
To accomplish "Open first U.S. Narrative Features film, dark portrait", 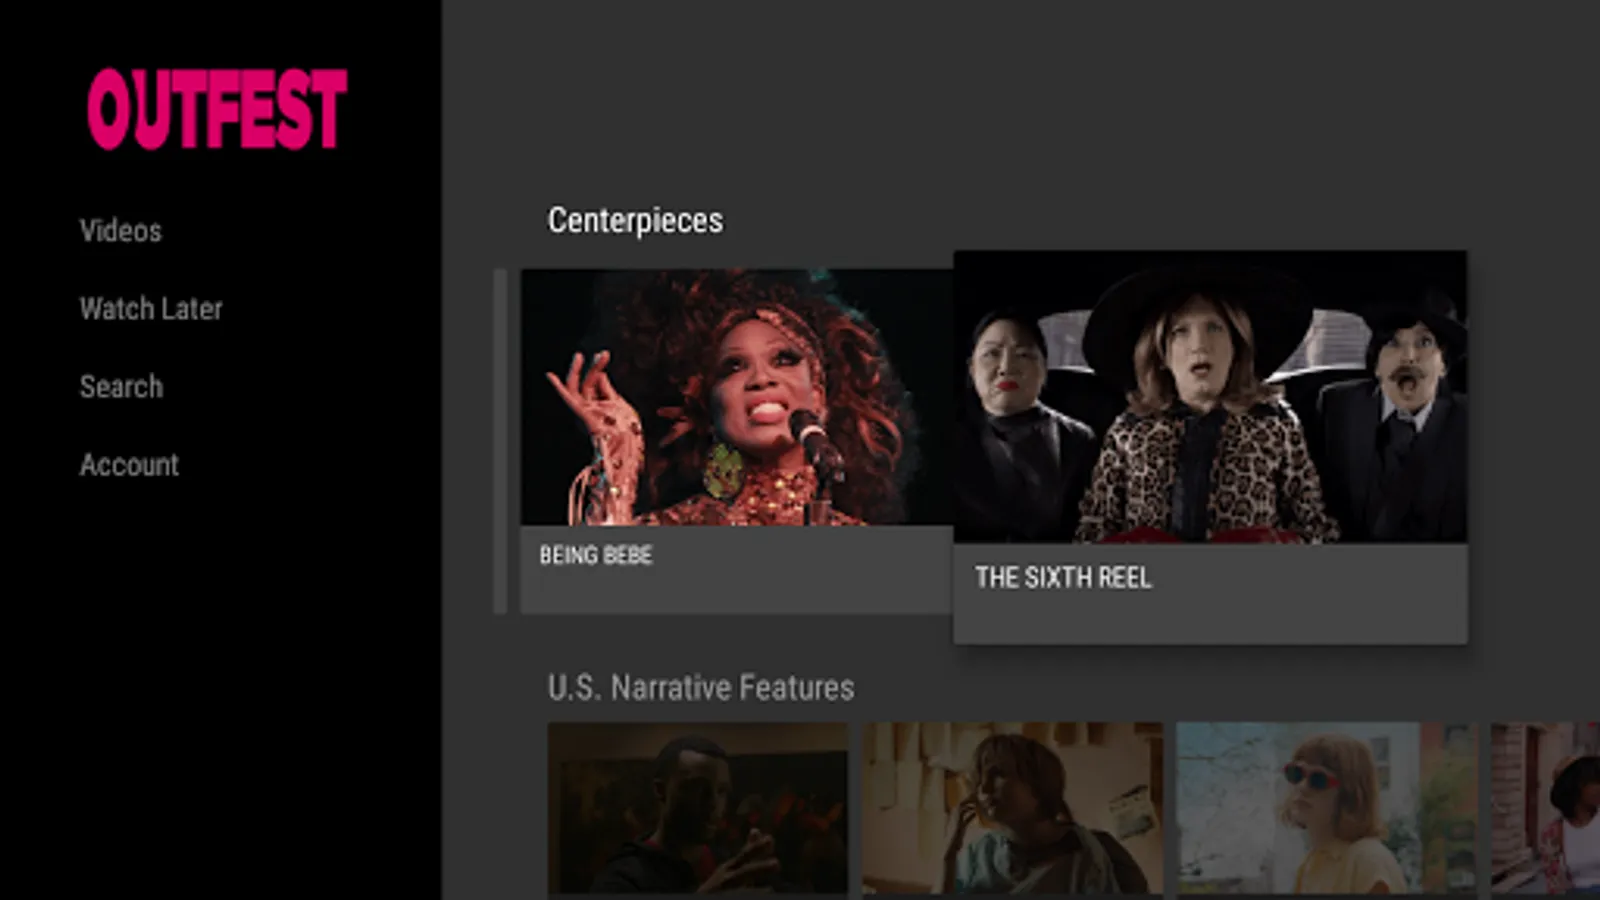I will [x=698, y=808].
